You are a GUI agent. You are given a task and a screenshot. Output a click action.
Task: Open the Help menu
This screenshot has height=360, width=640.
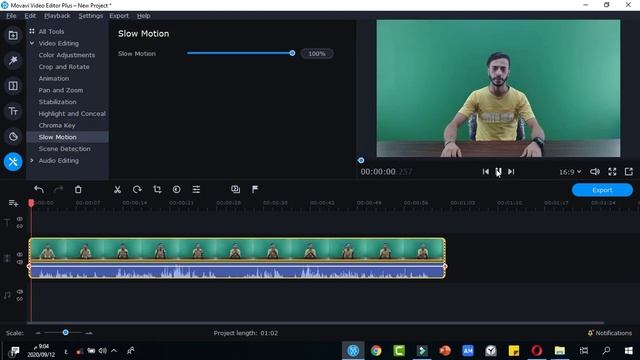(144, 16)
